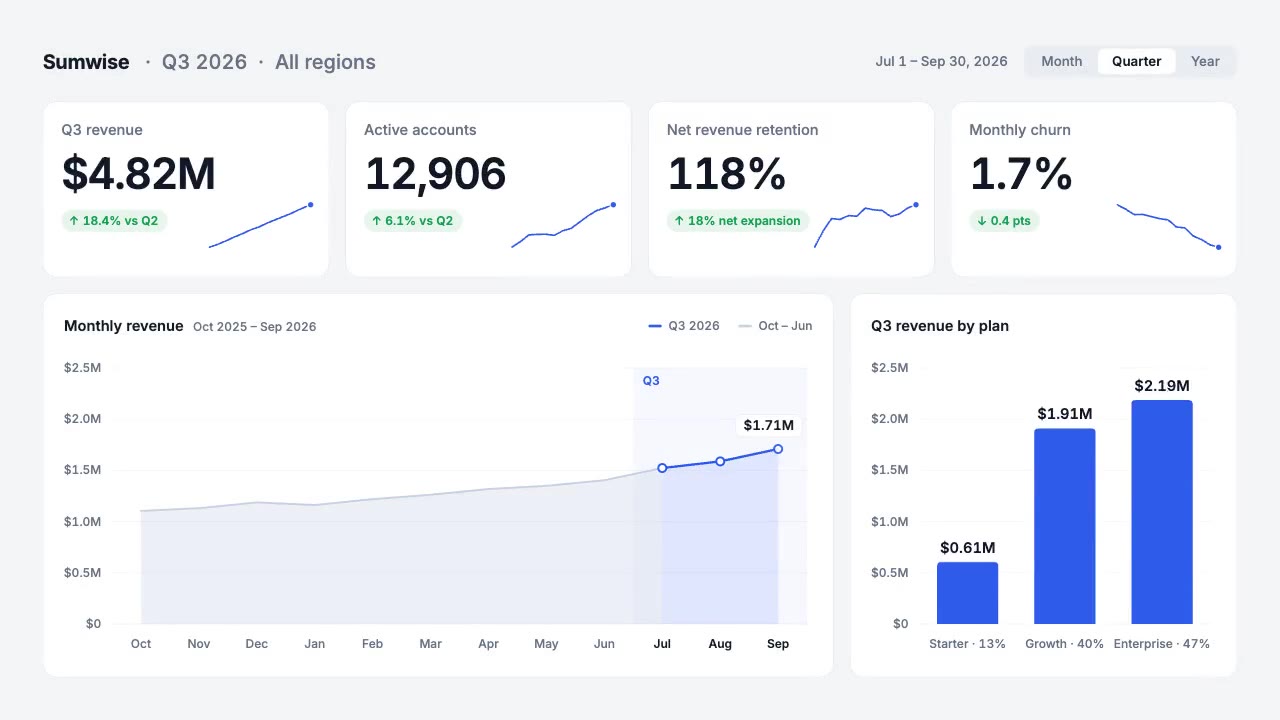Click the Monthly revenue chart title

[124, 326]
